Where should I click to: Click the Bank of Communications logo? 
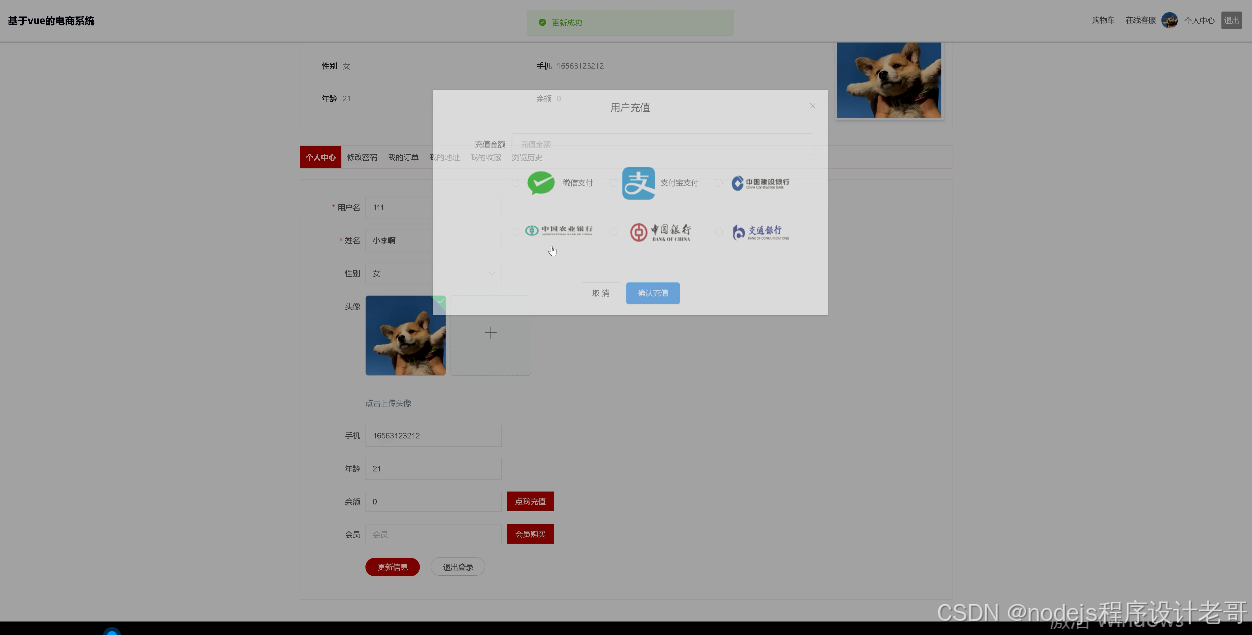(x=761, y=232)
